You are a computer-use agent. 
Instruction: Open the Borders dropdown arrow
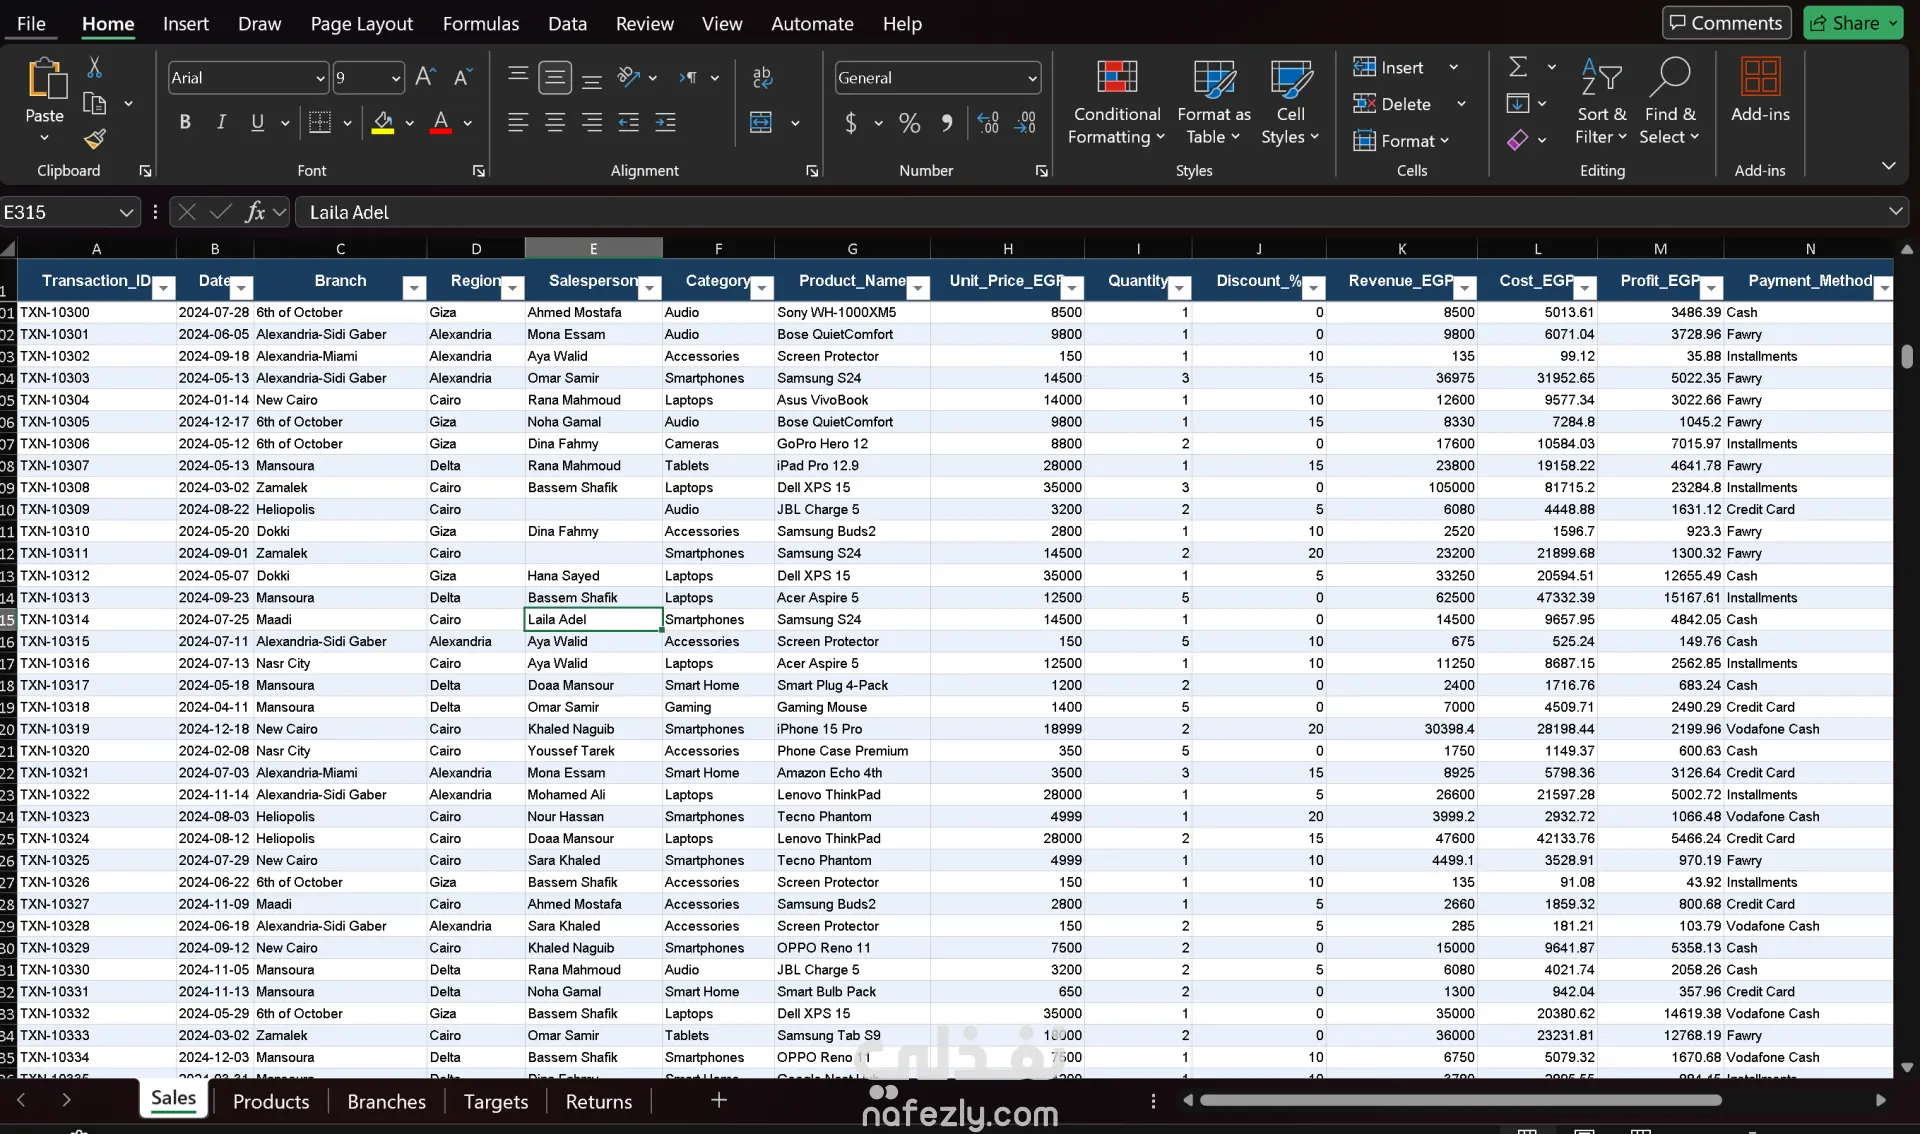(347, 123)
